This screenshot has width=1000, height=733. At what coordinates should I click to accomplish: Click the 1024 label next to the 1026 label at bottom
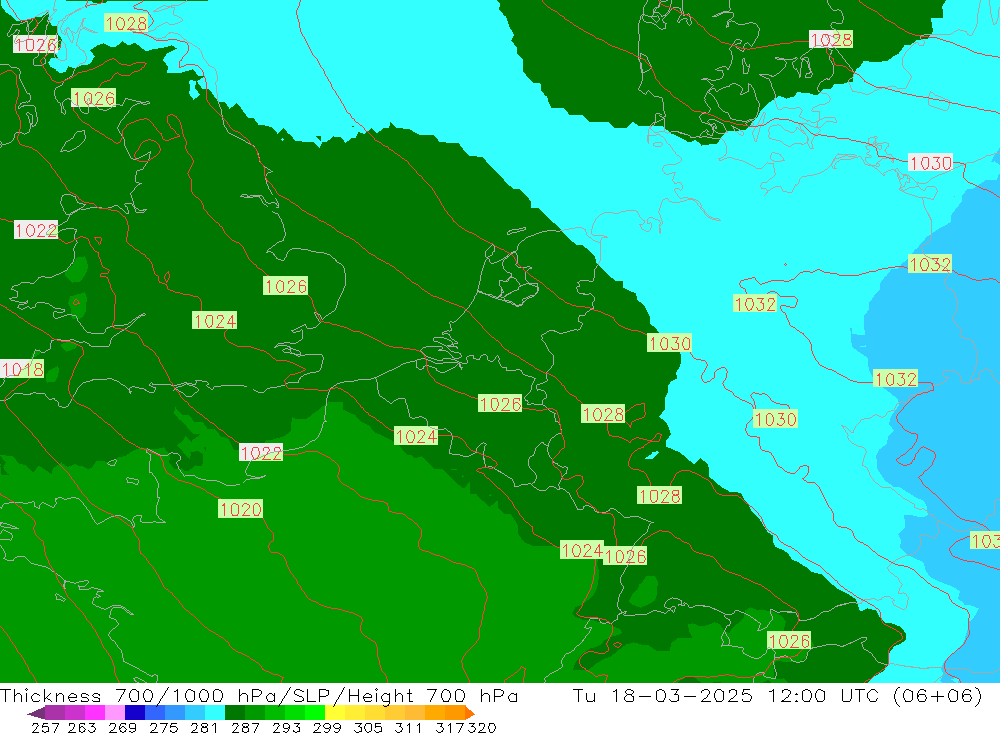pos(582,550)
